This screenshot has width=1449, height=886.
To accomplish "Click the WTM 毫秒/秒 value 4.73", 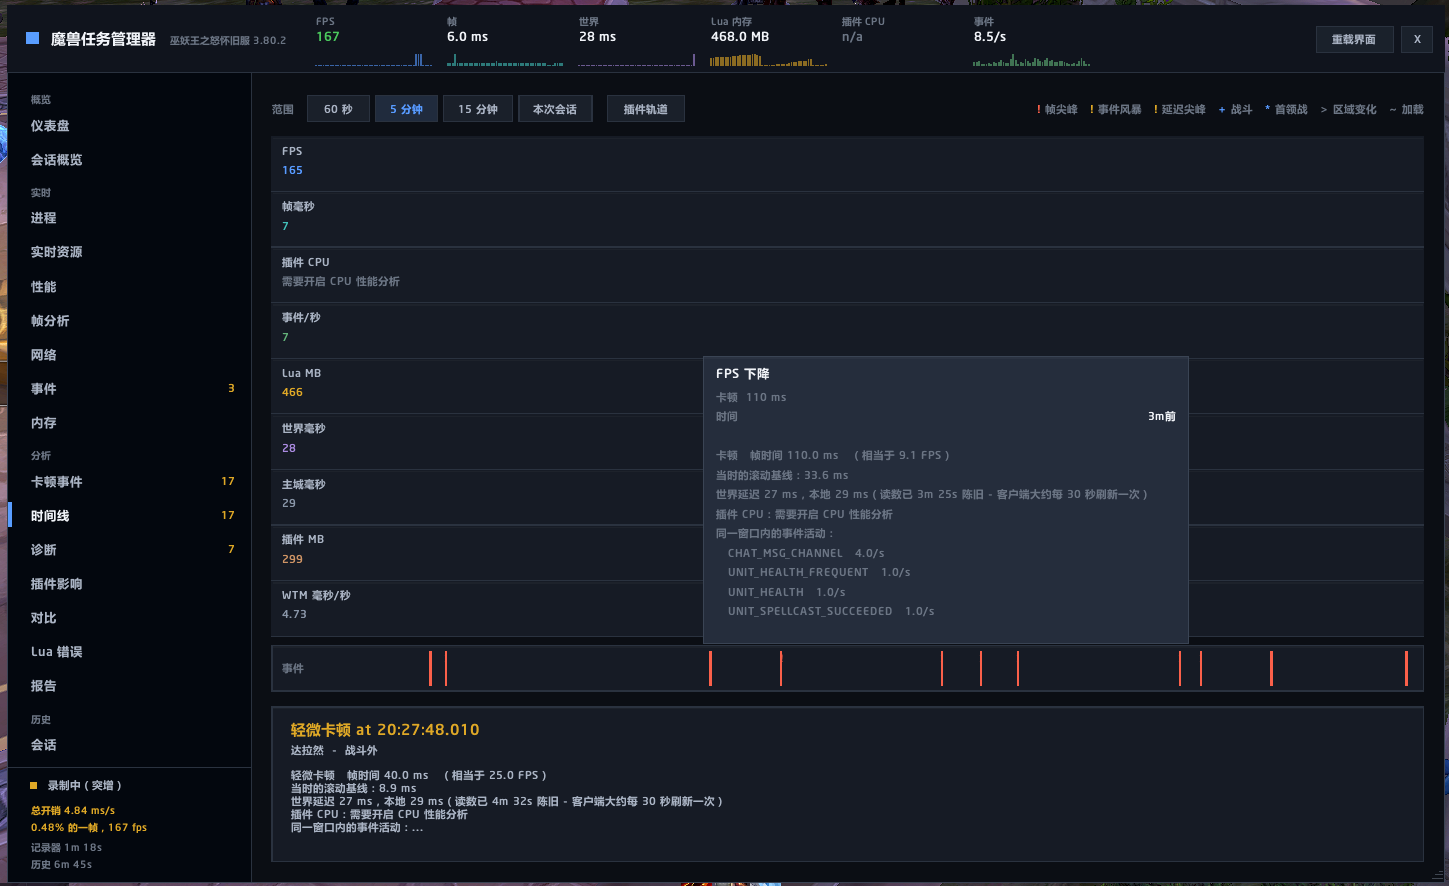I will 294,614.
